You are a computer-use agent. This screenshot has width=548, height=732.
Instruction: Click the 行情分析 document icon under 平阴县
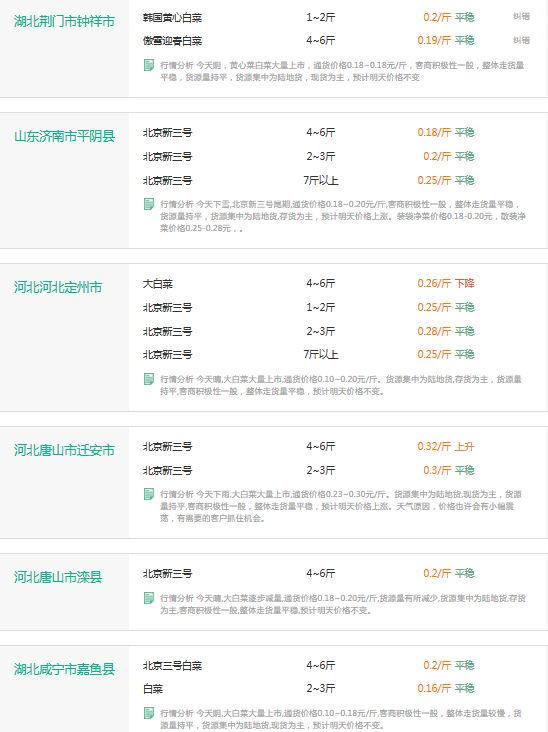[x=149, y=204]
